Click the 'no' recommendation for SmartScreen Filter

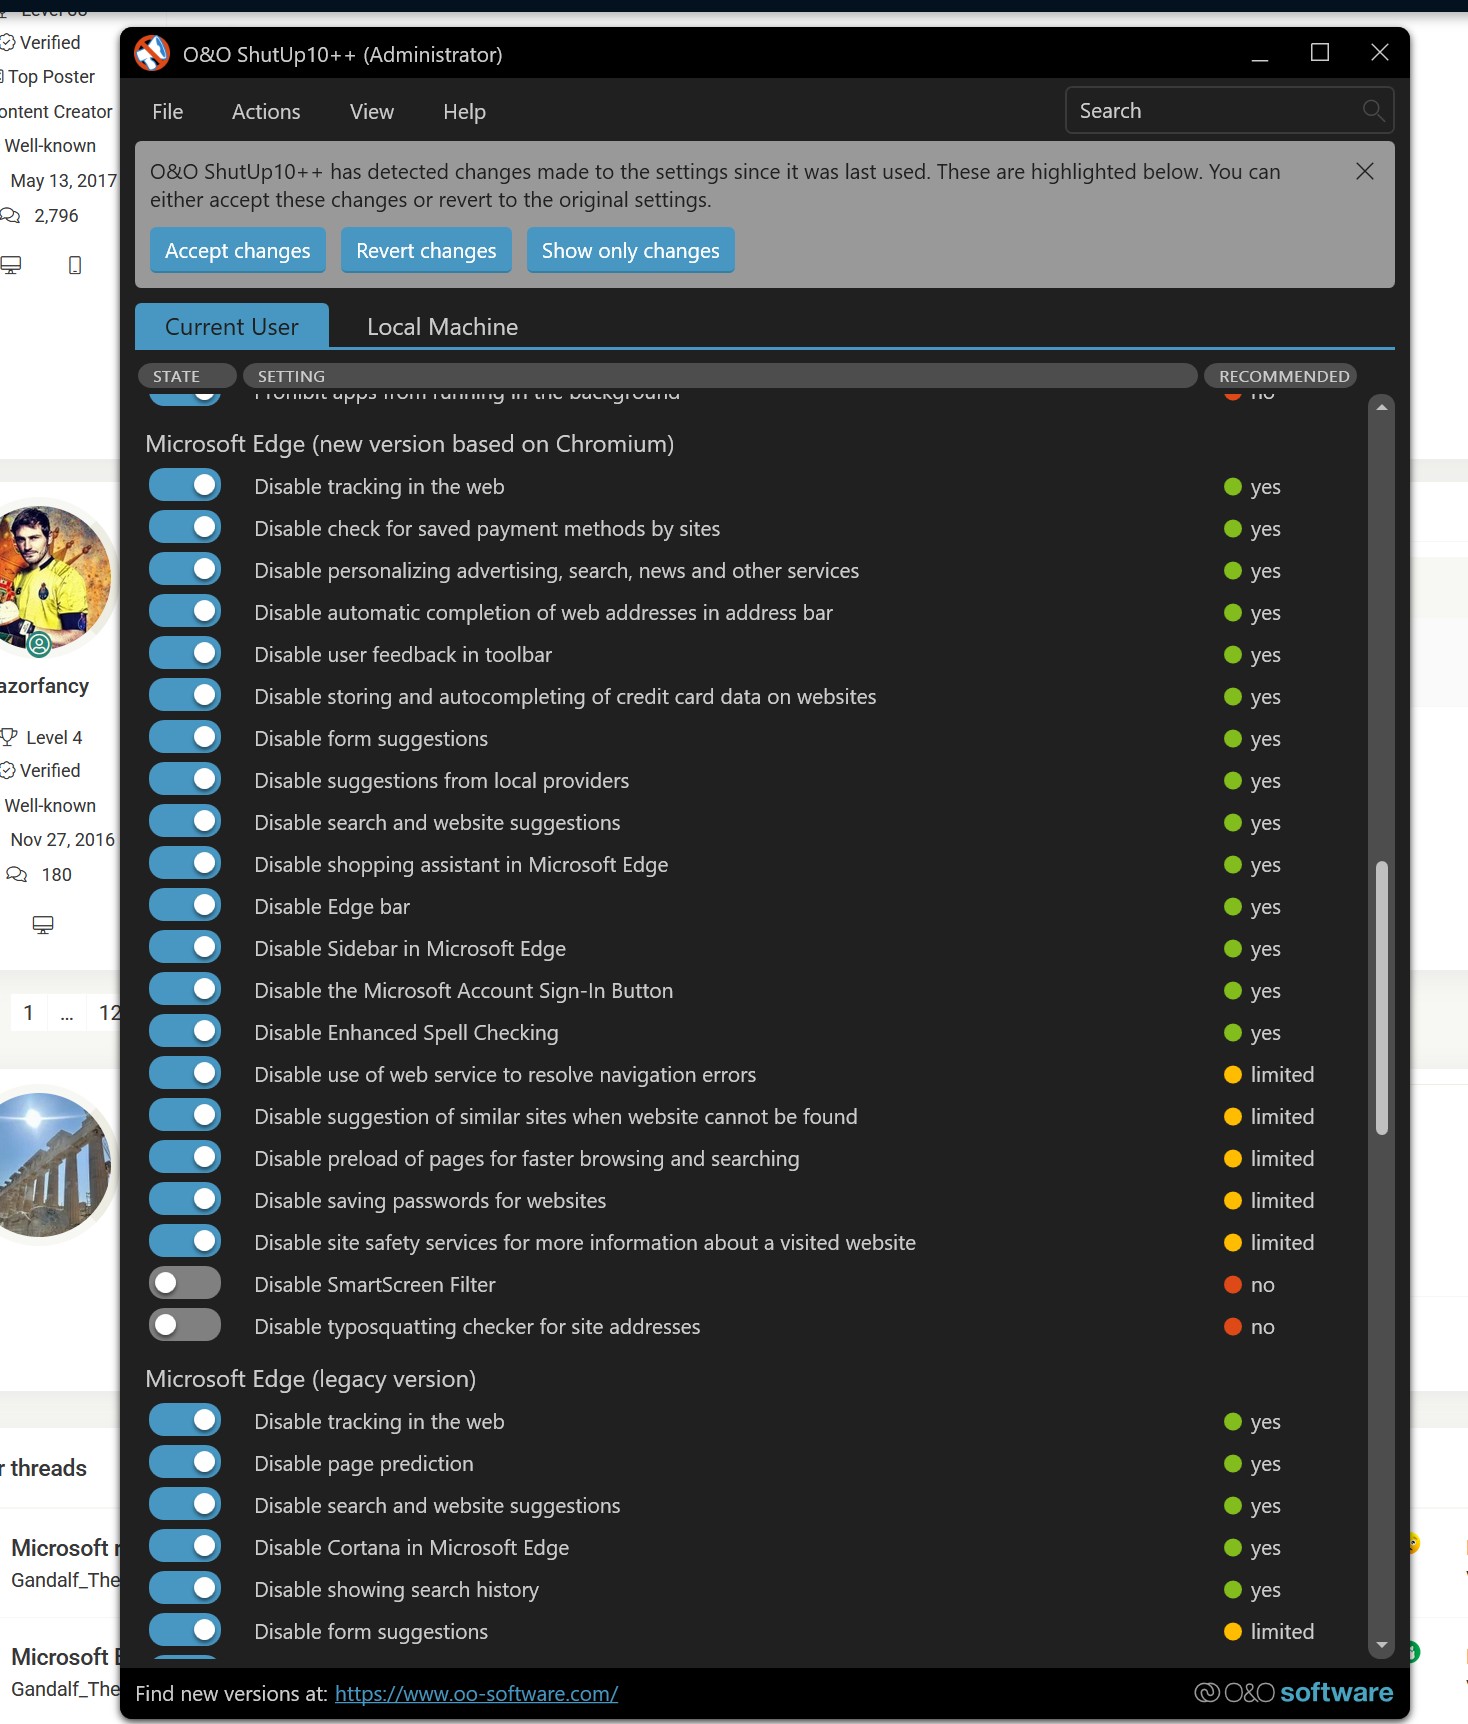click(x=1250, y=1285)
